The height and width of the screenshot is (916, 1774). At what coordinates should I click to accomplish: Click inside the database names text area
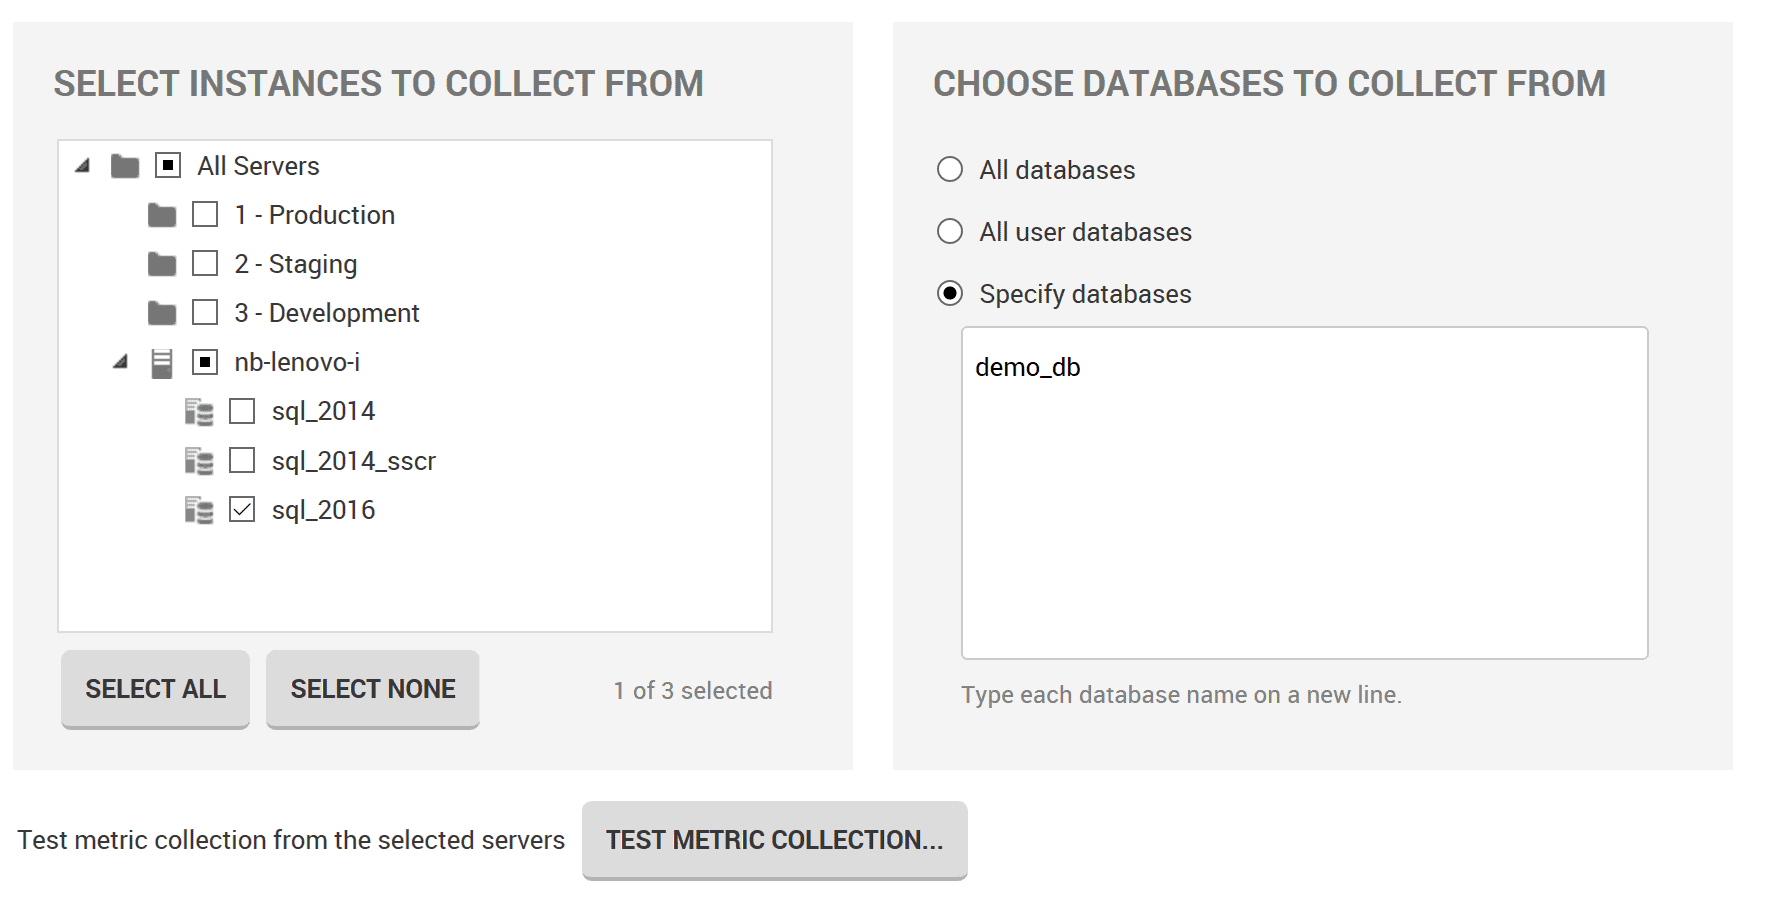click(x=1305, y=493)
